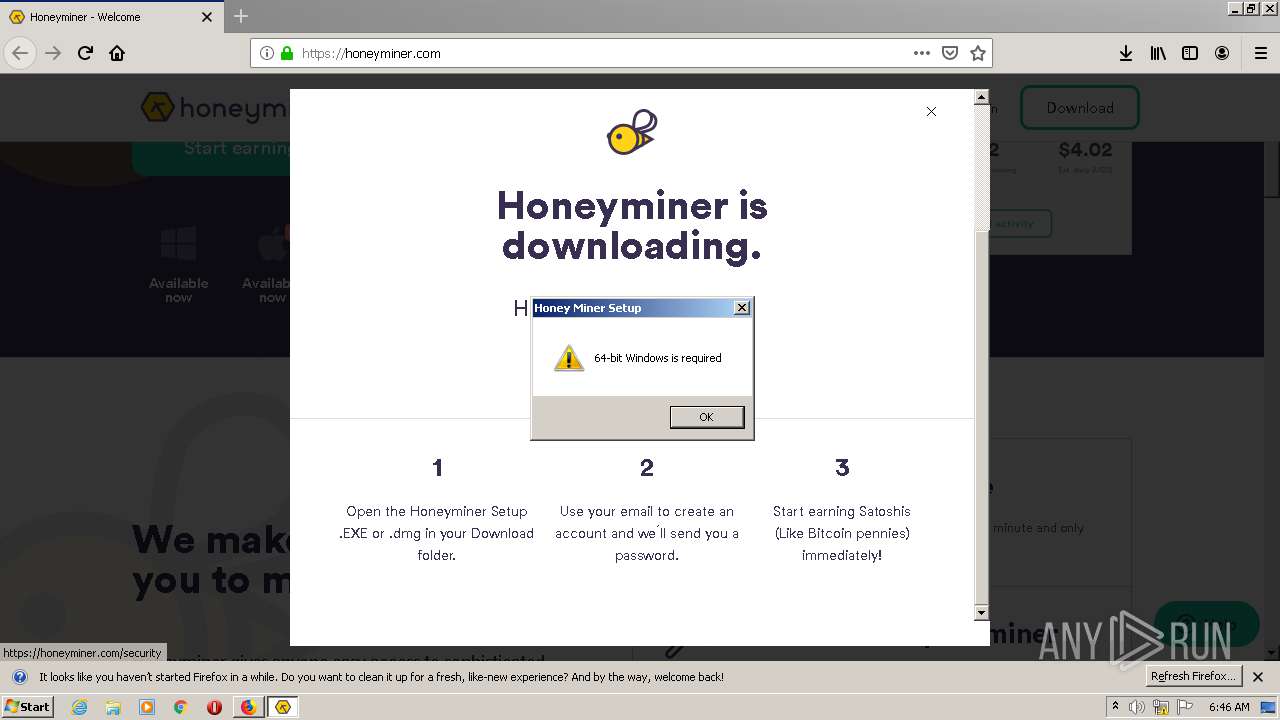Click the green Download button on the page
1280x720 pixels.
pyautogui.click(x=1080, y=108)
